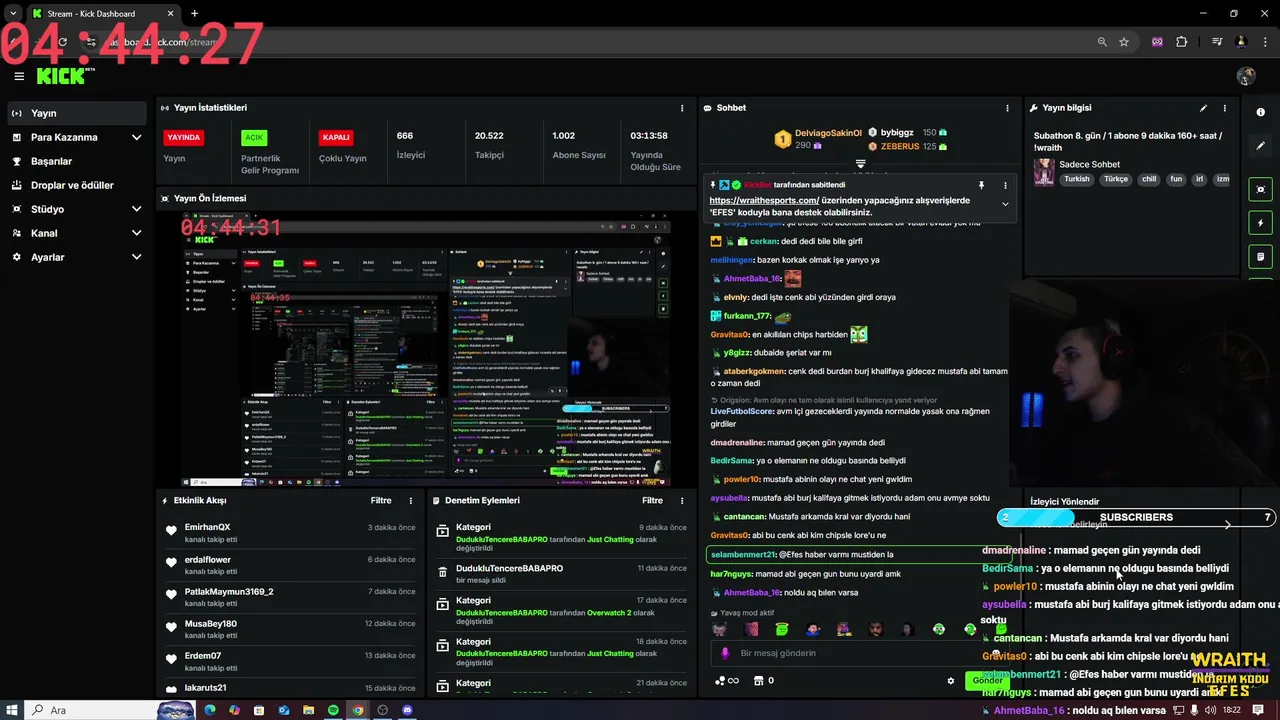This screenshot has width=1280, height=720.
Task: Toggle the lightning bolt quick action
Action: 1260,223
